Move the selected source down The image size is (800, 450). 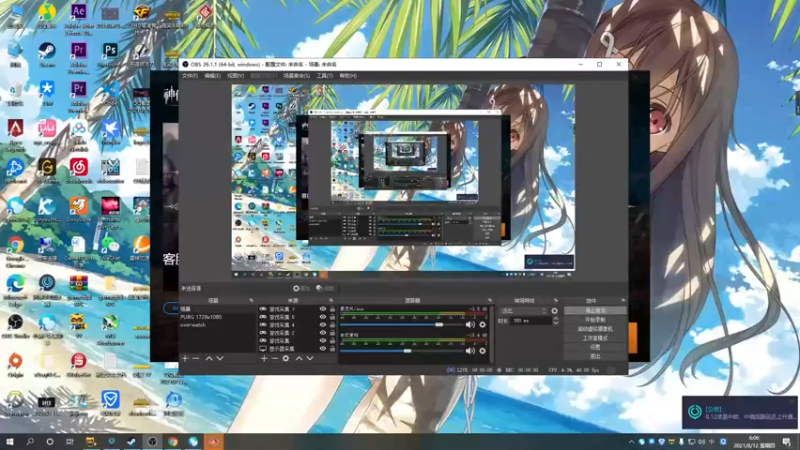[310, 359]
